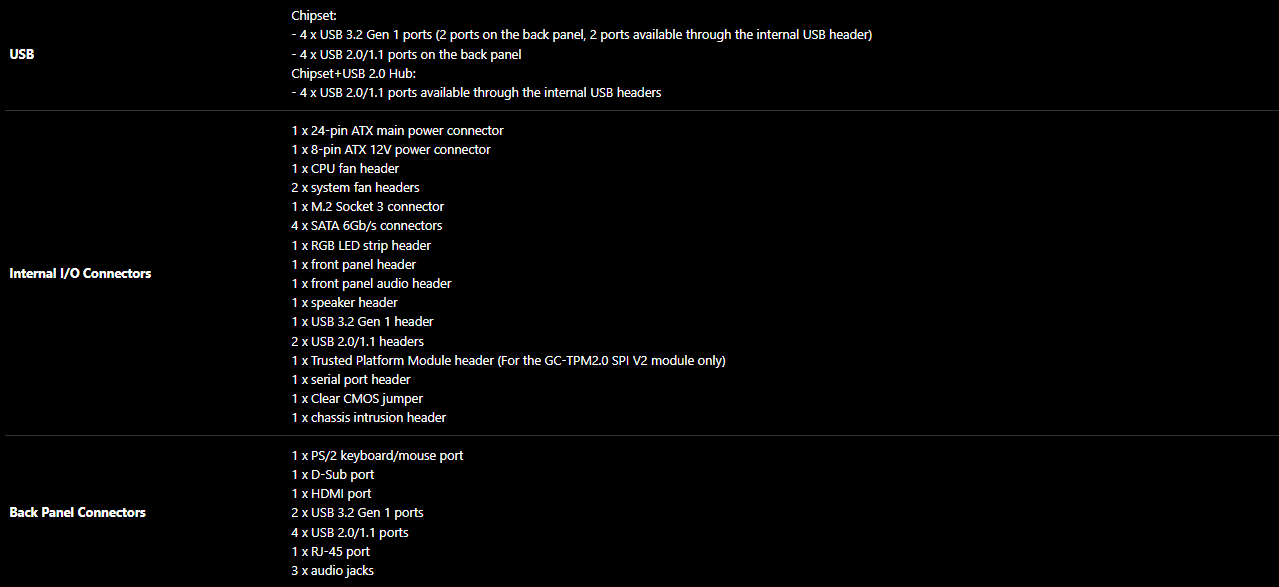Click the HDMI port entry
1279x587 pixels.
tap(331, 494)
